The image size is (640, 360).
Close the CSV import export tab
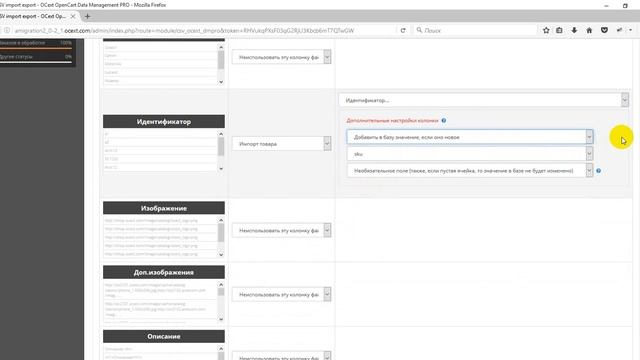click(73, 16)
